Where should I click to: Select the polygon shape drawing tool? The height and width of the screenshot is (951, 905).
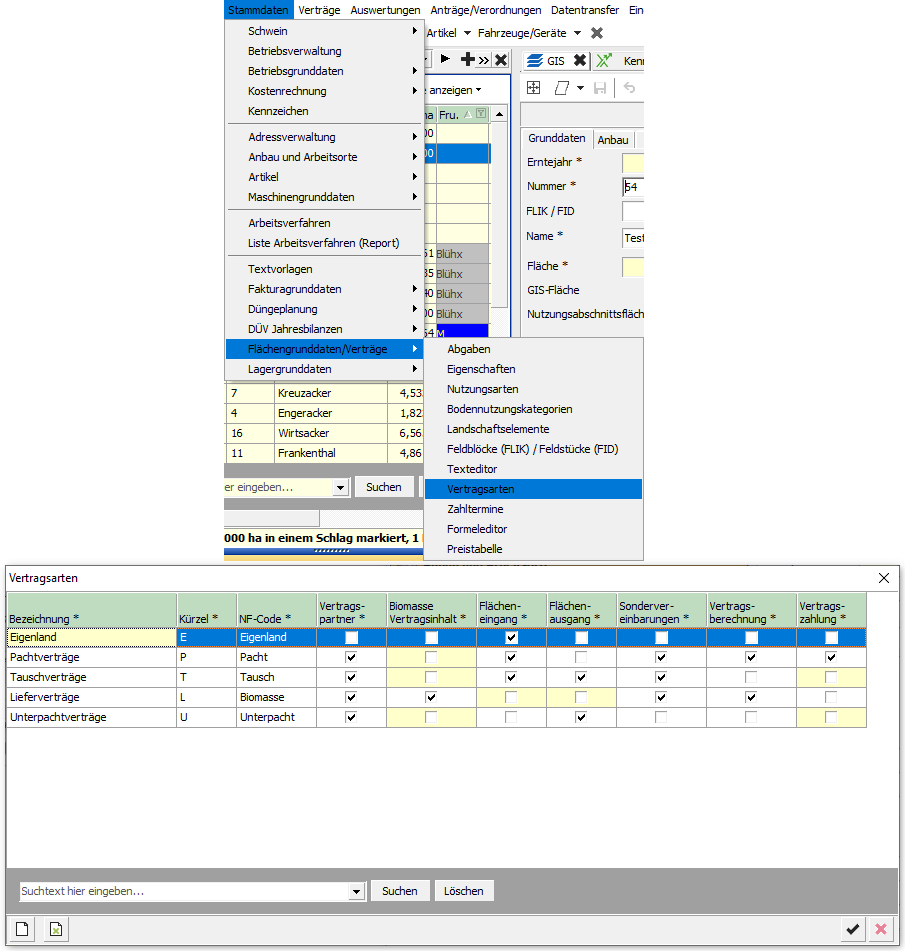(561, 88)
